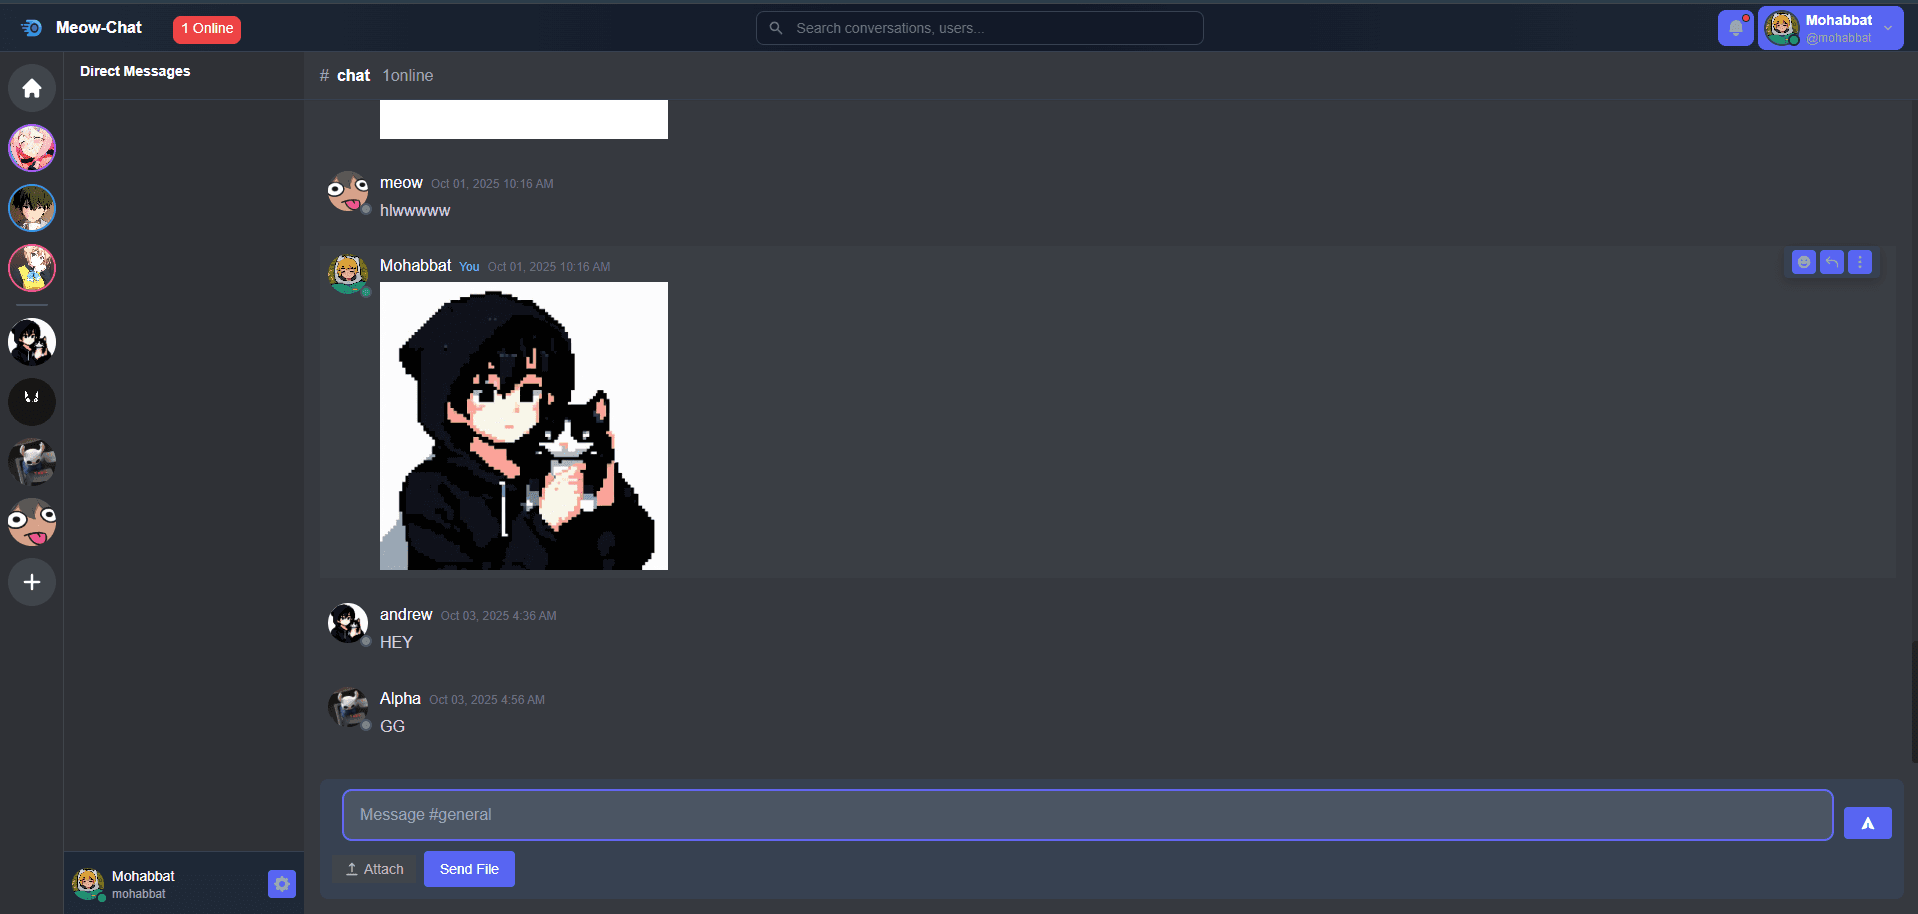Select the all-black cat avatar in sidebar
Screen dimensions: 1918x914
click(x=32, y=402)
